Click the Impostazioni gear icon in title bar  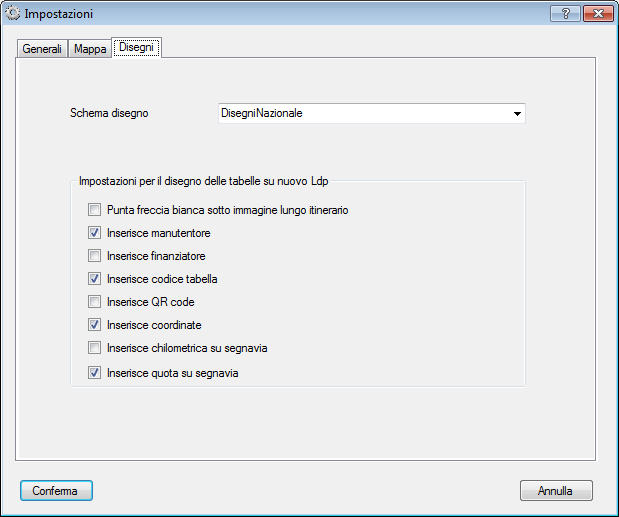[x=13, y=14]
